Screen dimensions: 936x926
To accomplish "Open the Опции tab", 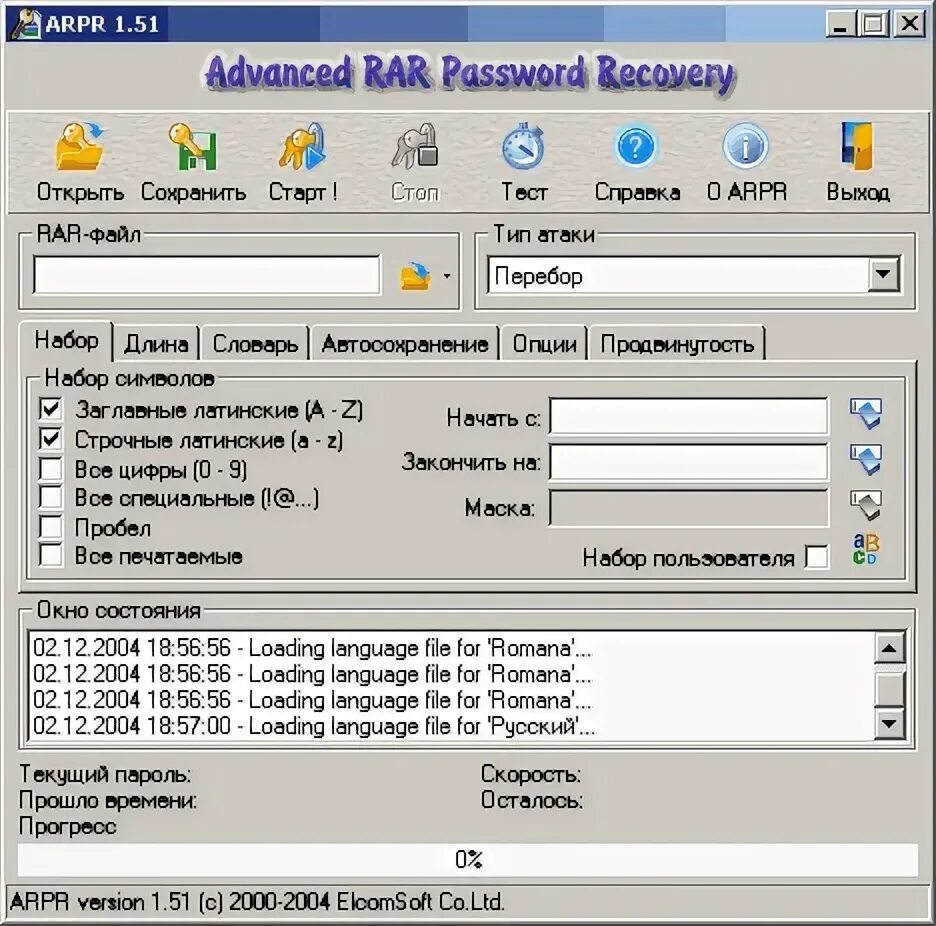I will coord(544,344).
